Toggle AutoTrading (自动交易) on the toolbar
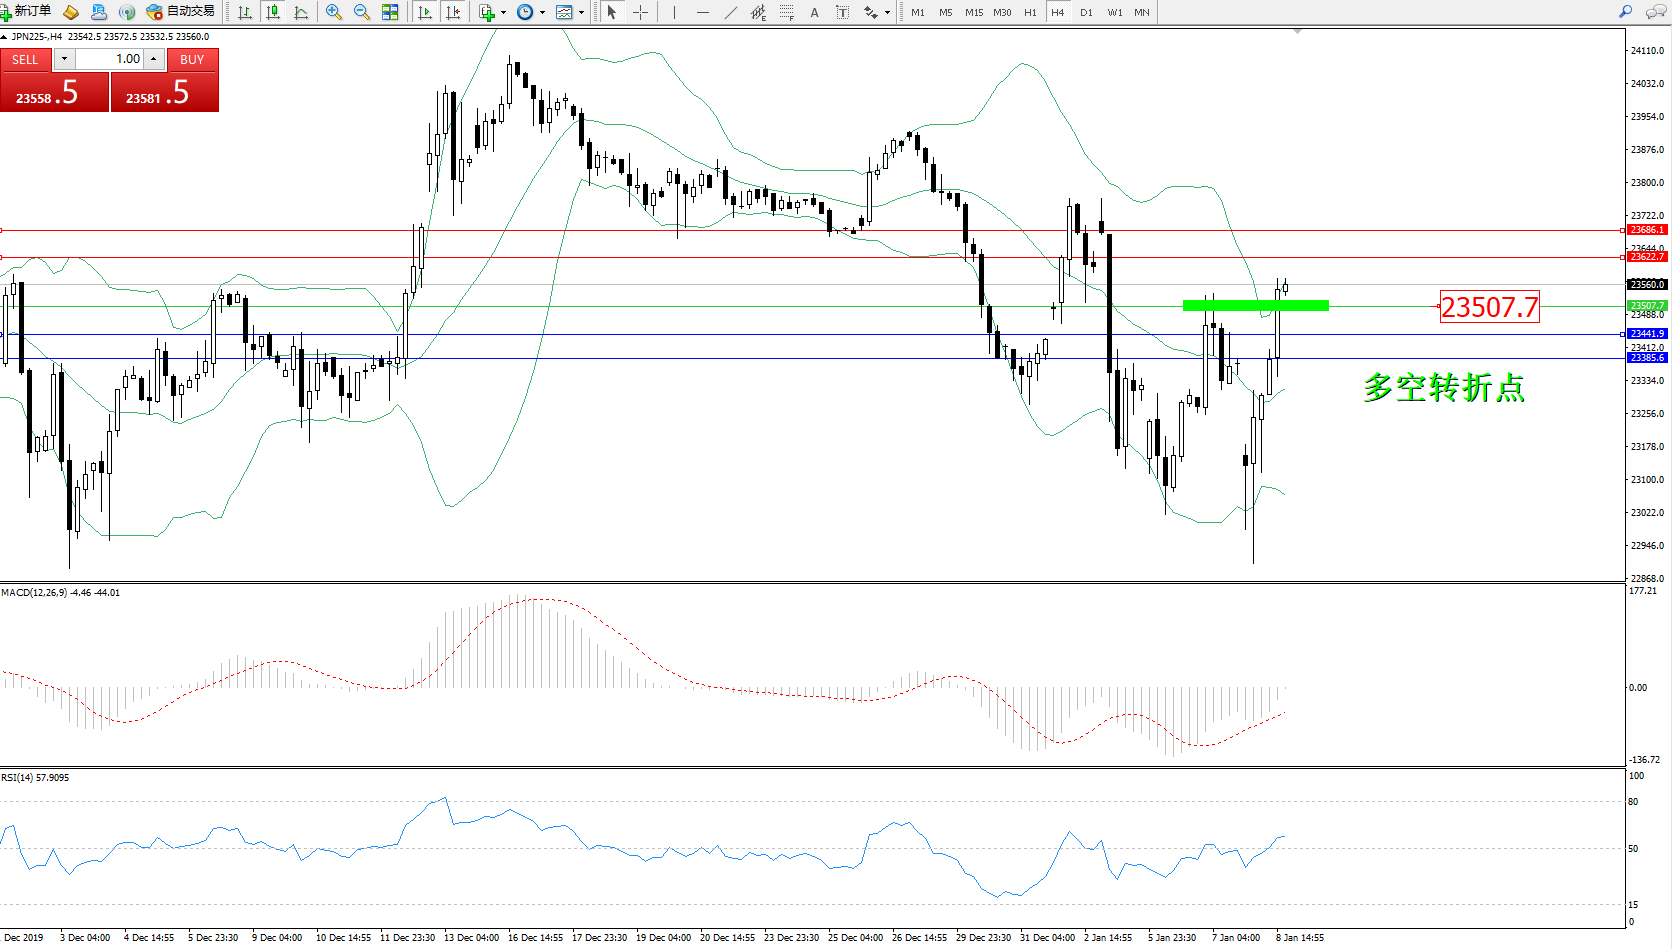Viewport: 1672px width, 949px height. [x=181, y=12]
